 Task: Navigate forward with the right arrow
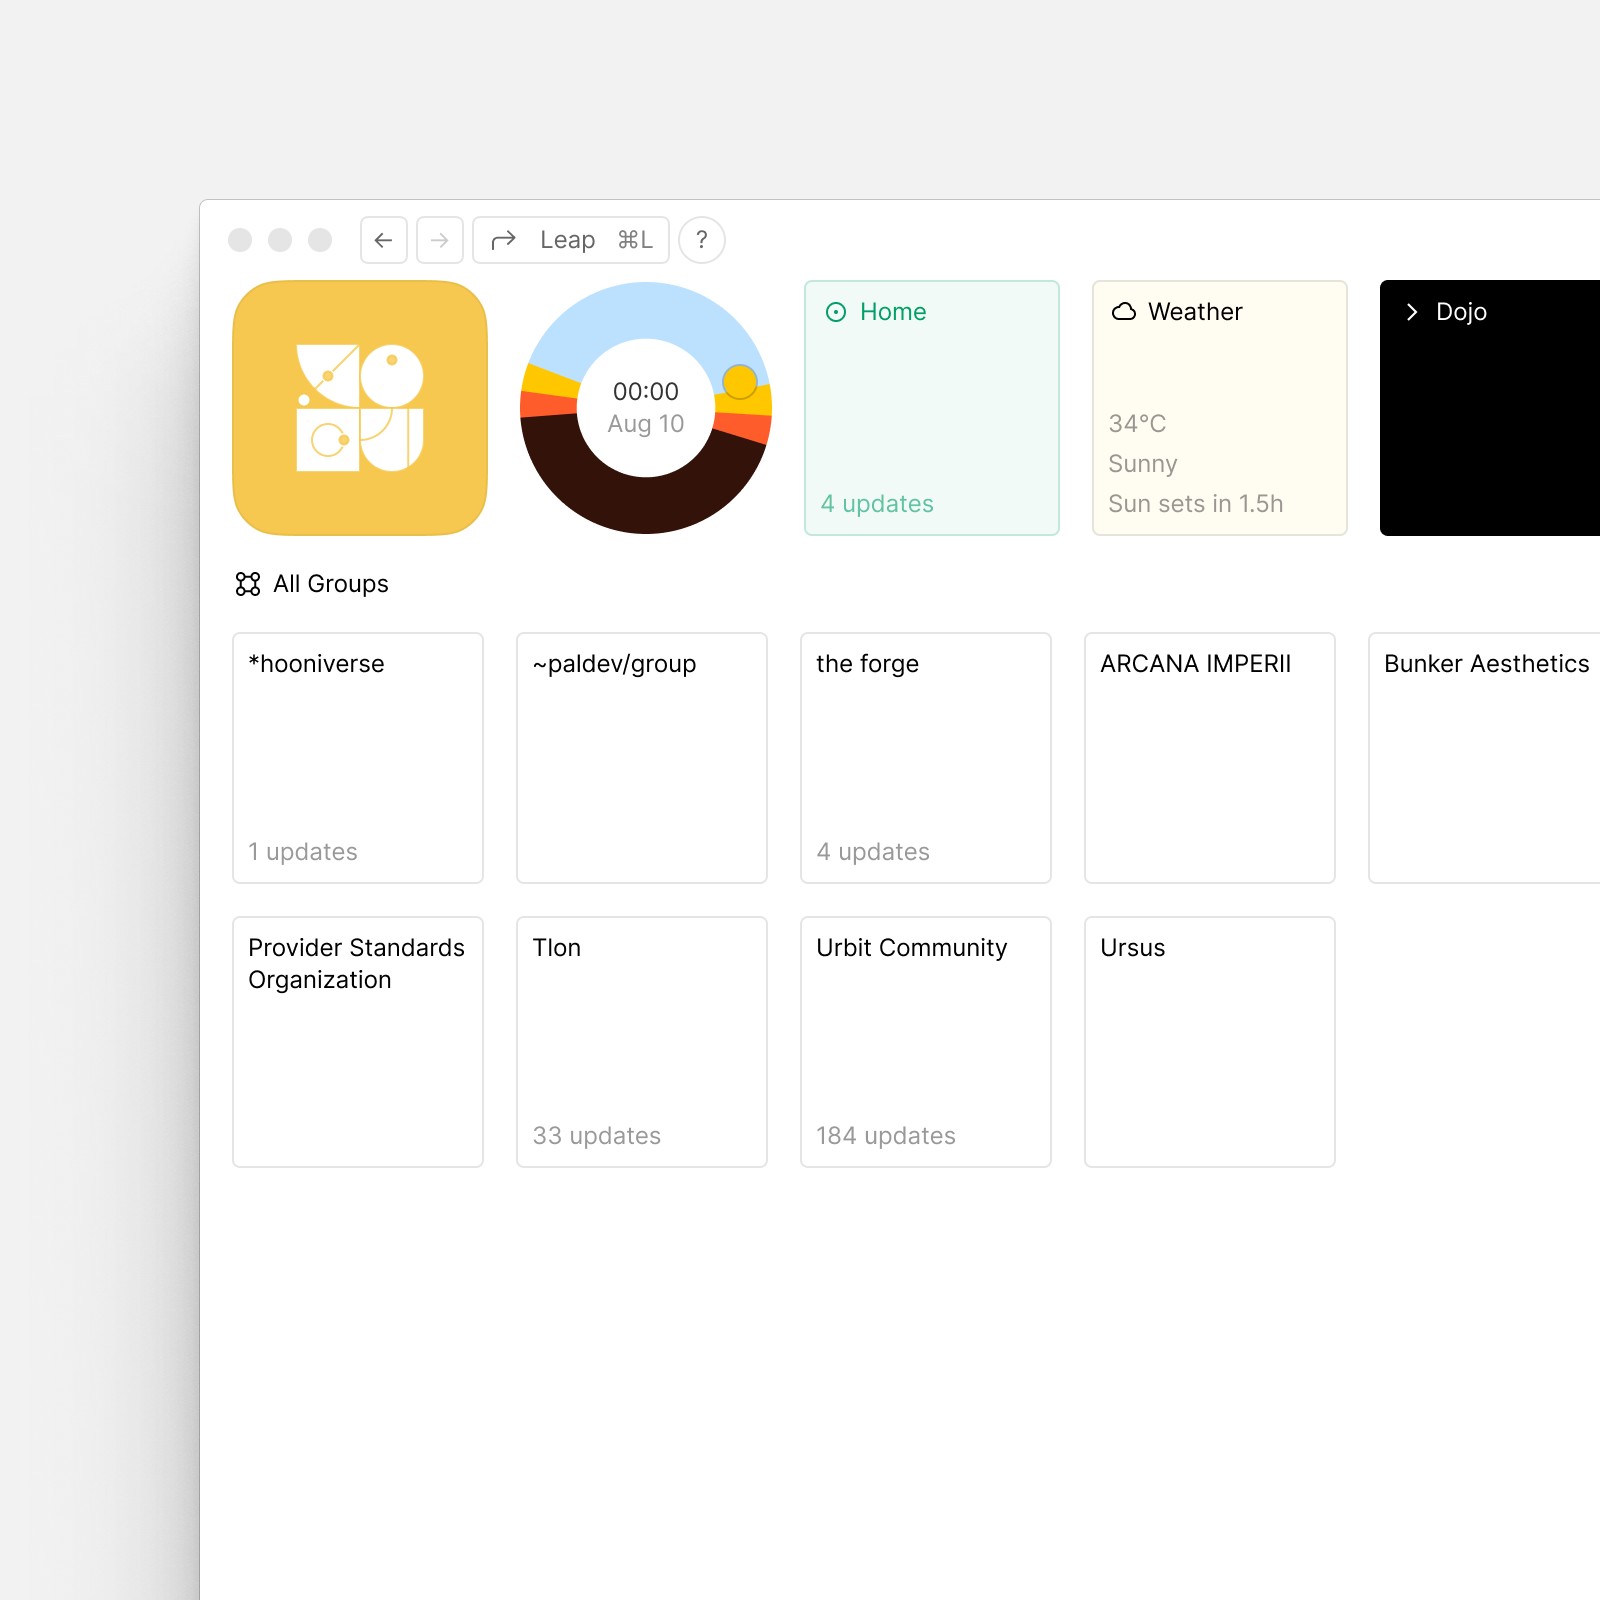point(439,240)
